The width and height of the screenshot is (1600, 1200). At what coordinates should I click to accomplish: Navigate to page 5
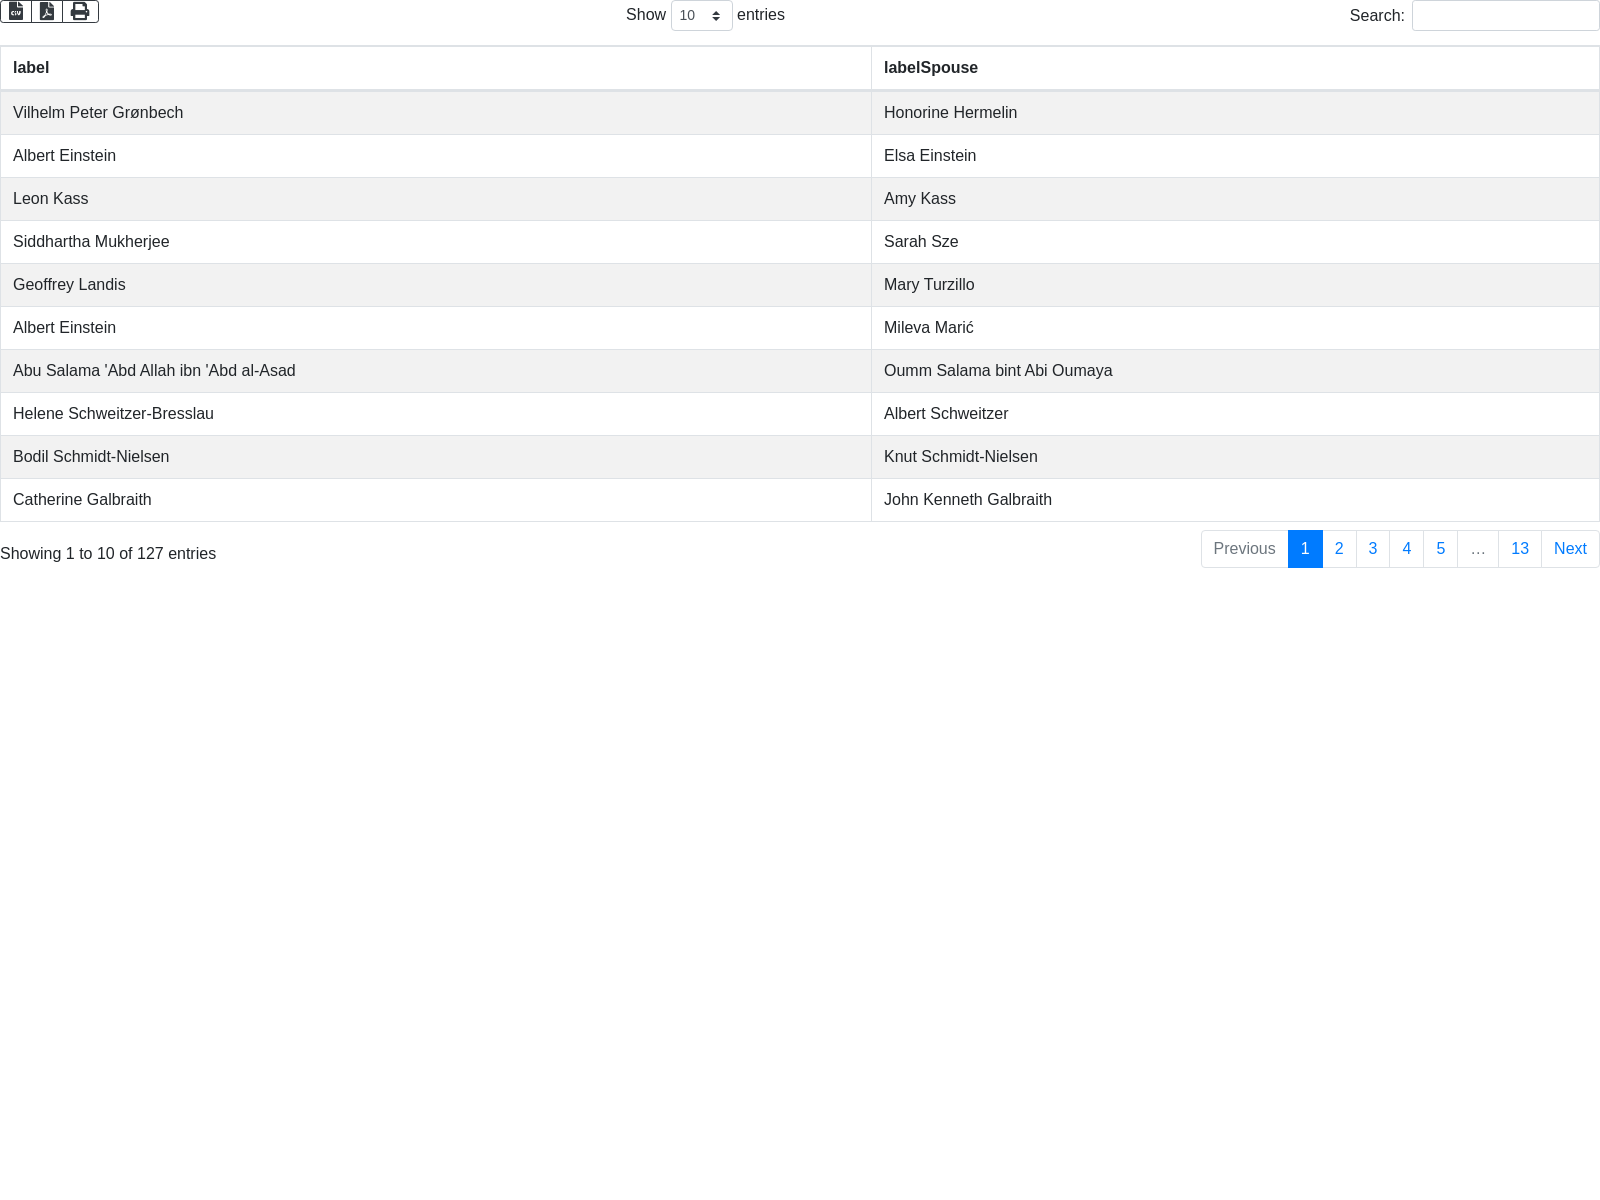1440,549
